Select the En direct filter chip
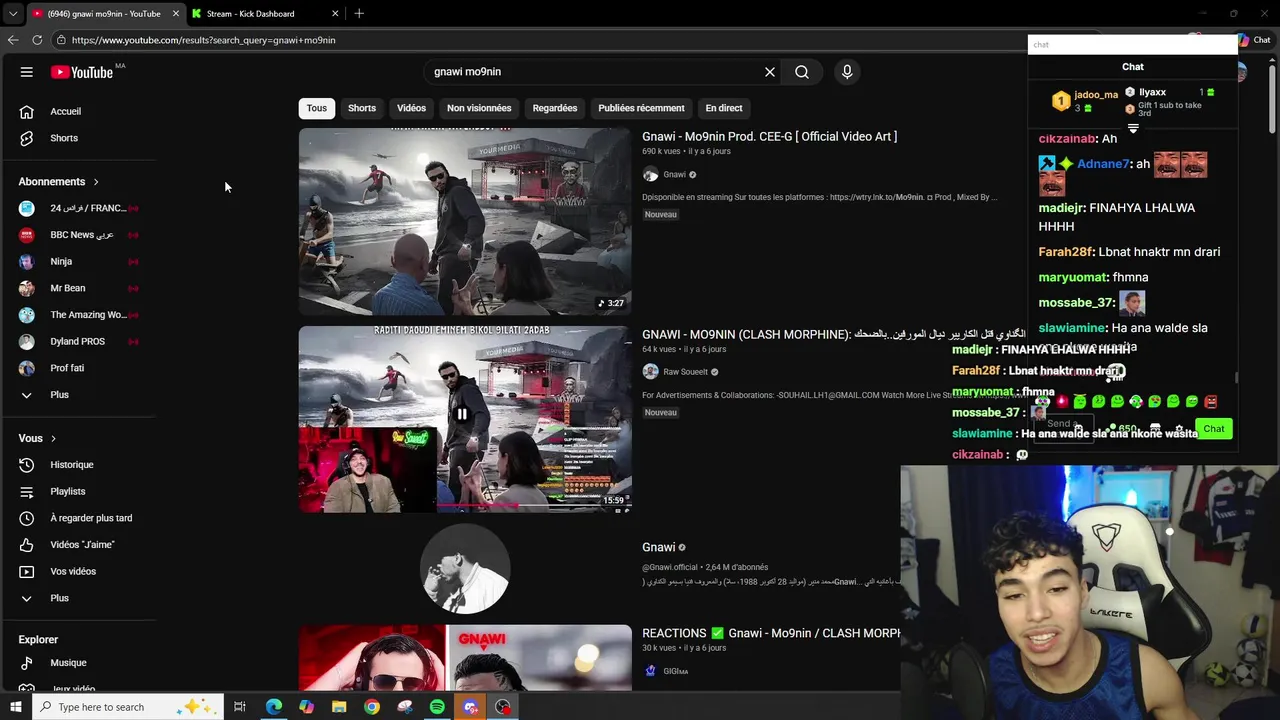Screen dimensions: 1280x720 (x=724, y=108)
